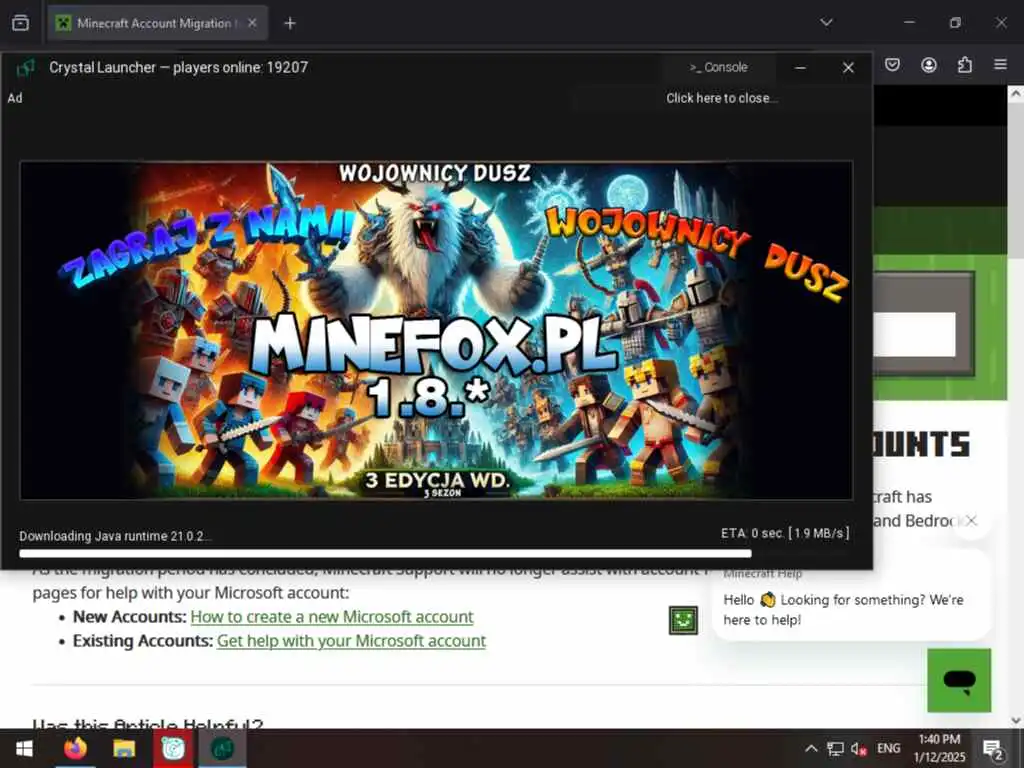Click 'Click here to close...' ad text
1024x768 pixels.
[x=722, y=98]
